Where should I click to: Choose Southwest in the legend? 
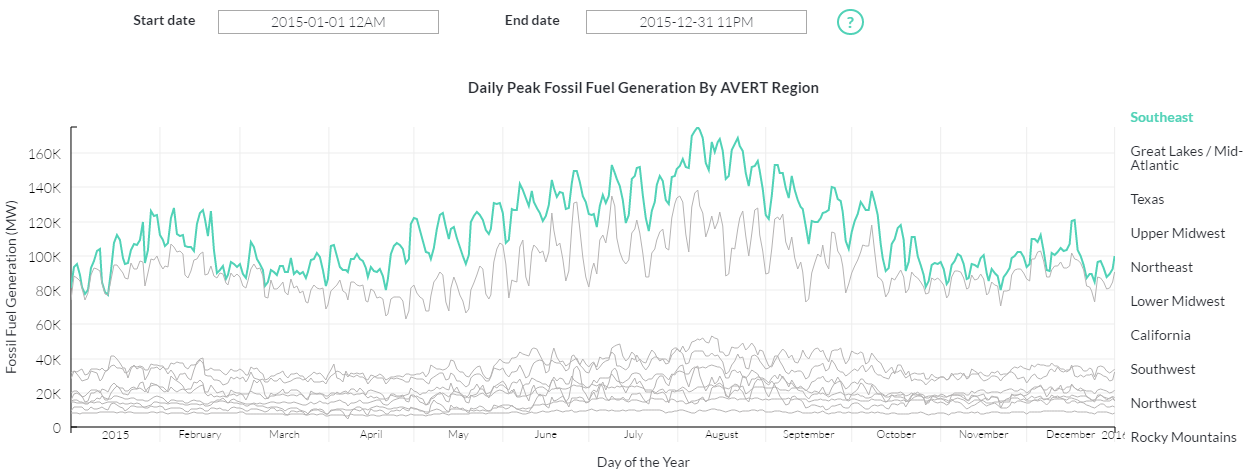coord(1163,369)
